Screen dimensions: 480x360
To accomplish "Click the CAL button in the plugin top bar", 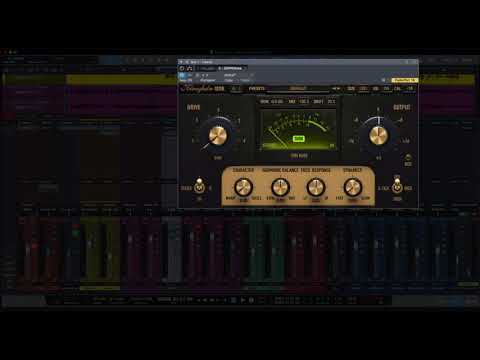I will pyautogui.click(x=397, y=89).
